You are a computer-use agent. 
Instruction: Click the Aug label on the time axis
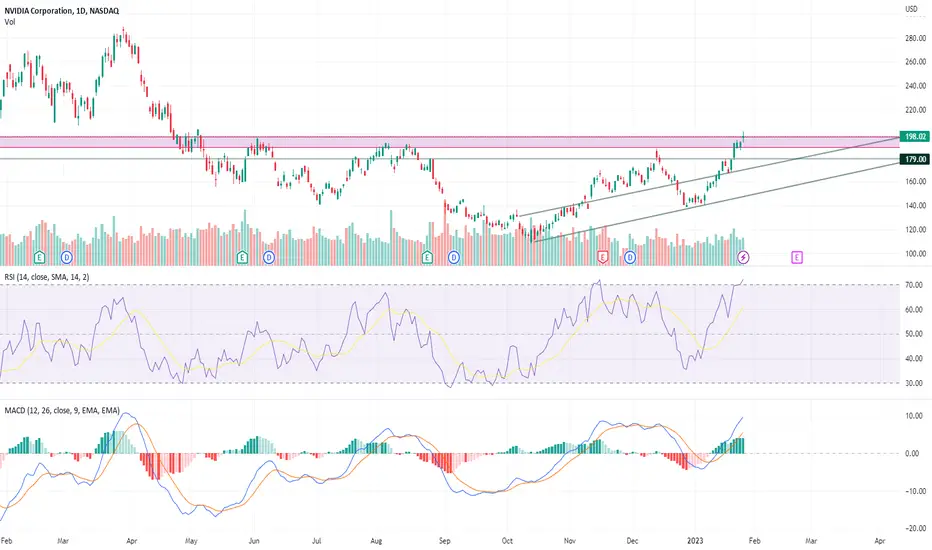(376, 541)
